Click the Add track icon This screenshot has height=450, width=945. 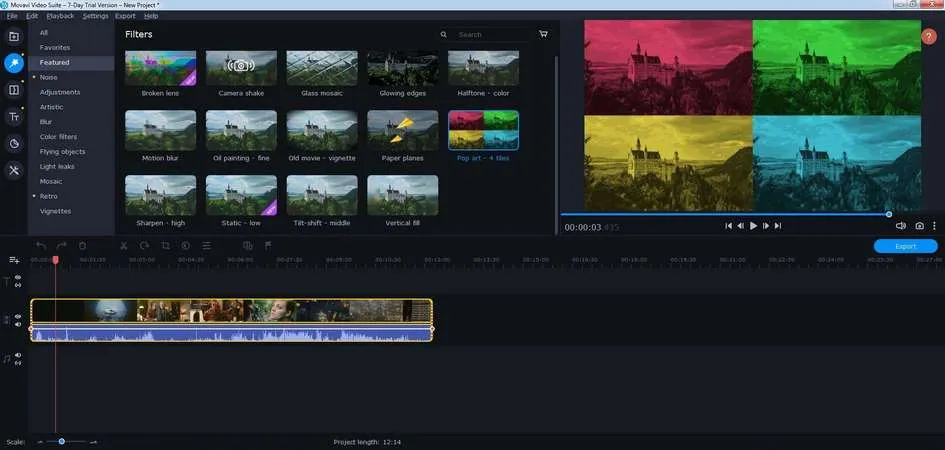tap(14, 260)
